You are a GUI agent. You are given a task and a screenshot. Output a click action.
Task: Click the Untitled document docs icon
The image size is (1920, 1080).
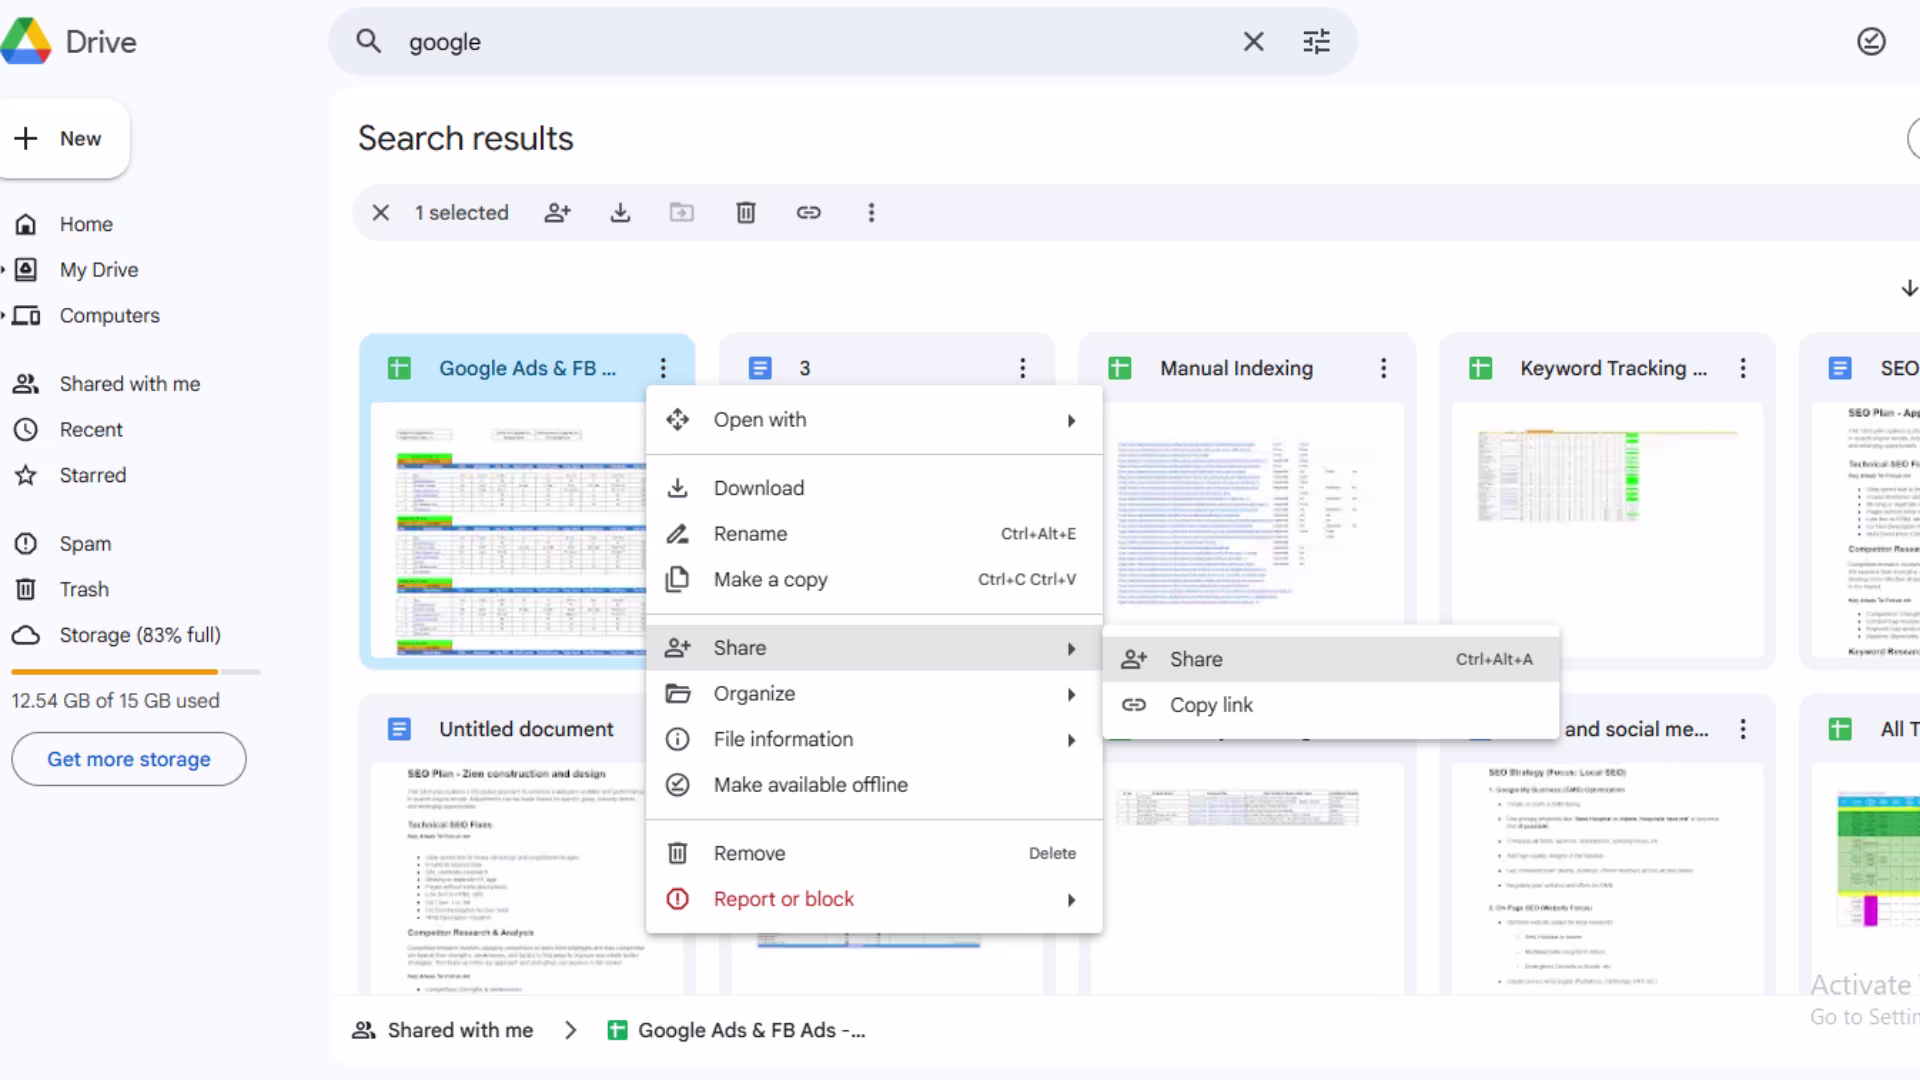tap(399, 729)
